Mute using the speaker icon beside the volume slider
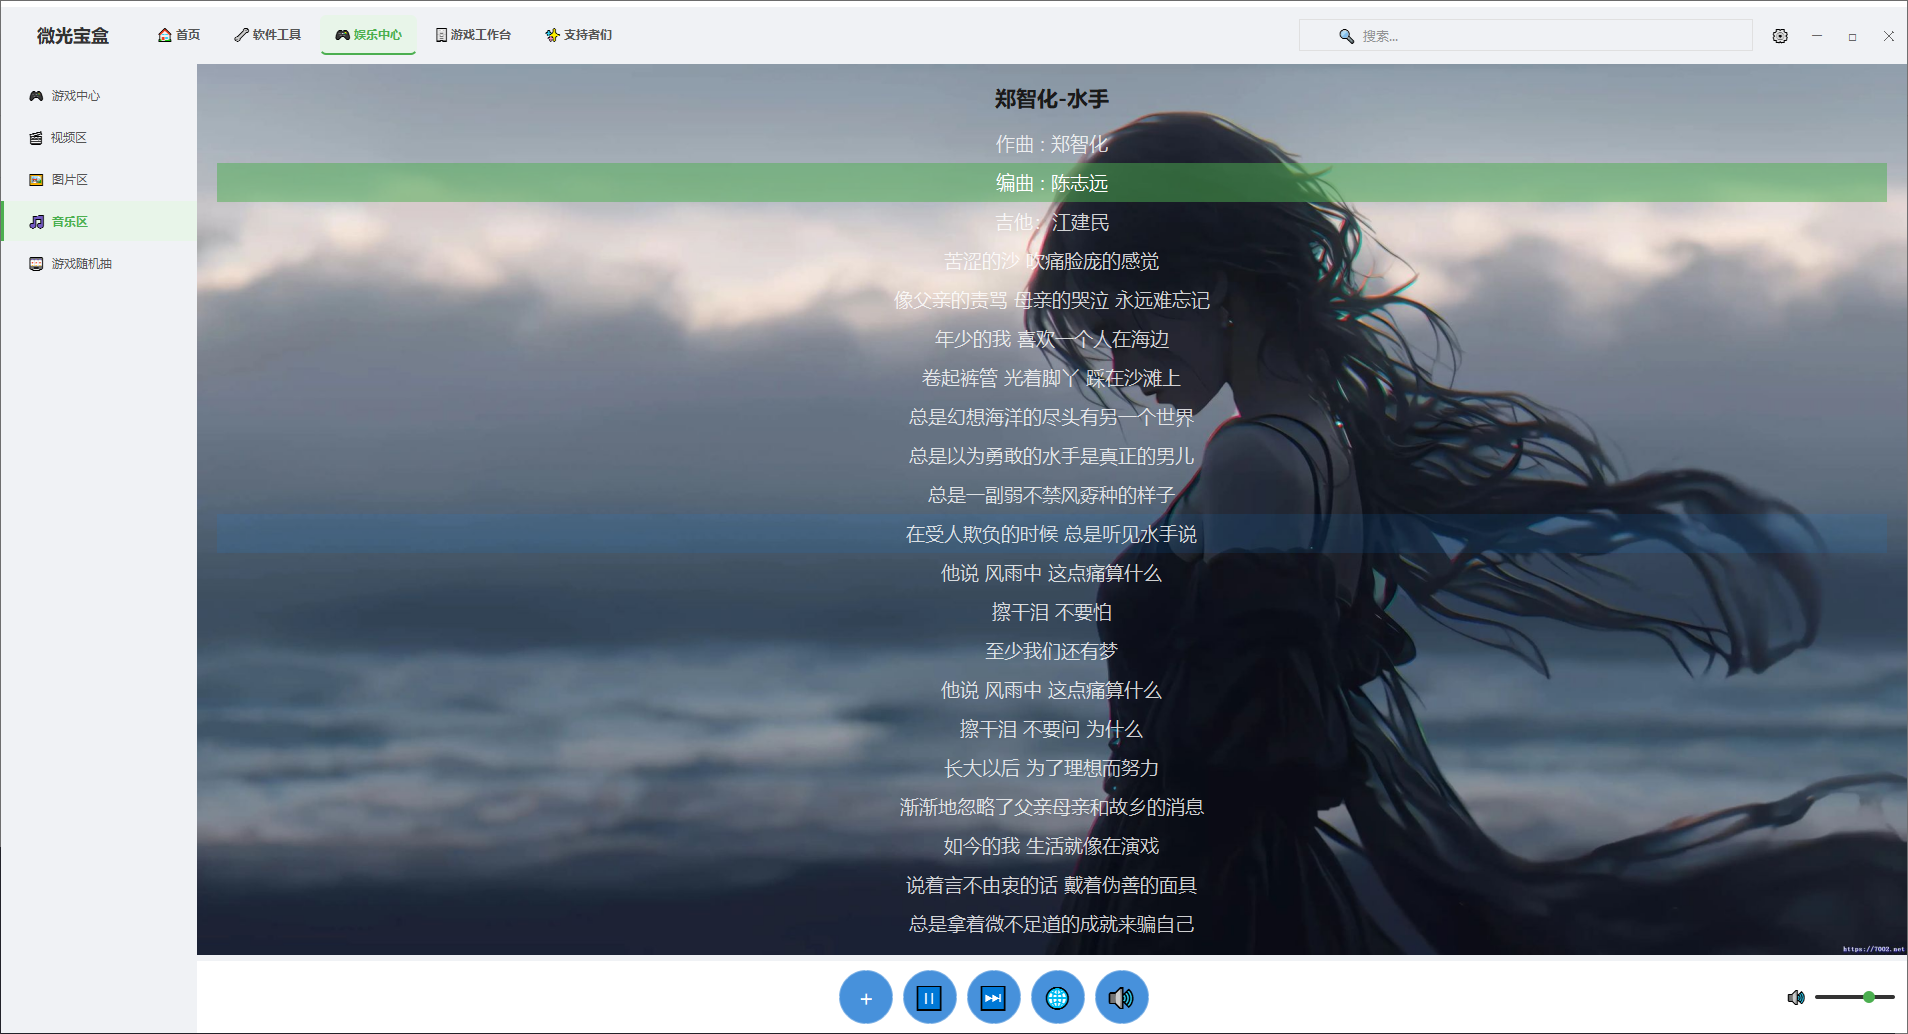This screenshot has height=1034, width=1908. [x=1796, y=997]
